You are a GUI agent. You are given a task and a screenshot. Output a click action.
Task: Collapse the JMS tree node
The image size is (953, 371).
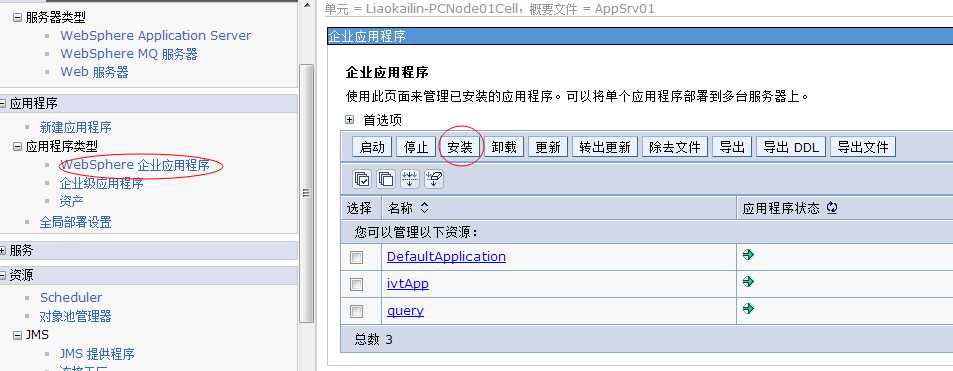17,335
